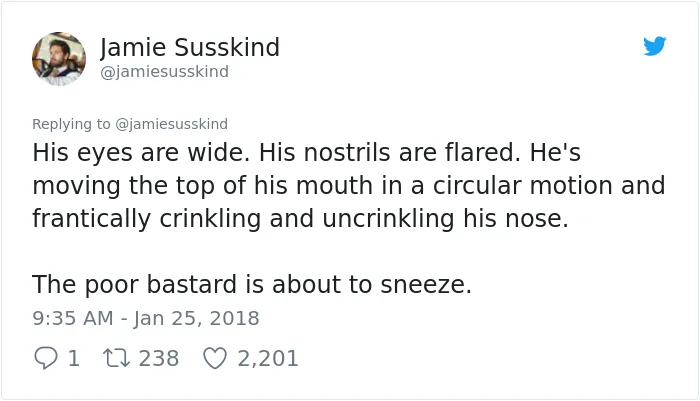Retweet using the arrows icon
The width and height of the screenshot is (700, 401).
[x=117, y=358]
